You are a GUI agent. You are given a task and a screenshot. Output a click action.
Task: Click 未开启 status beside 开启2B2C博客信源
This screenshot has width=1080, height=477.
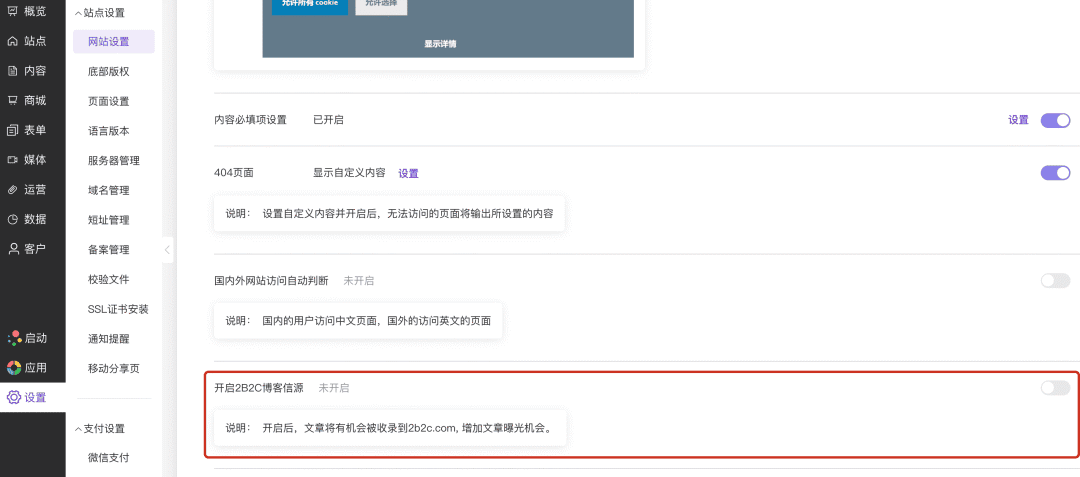pyautogui.click(x=333, y=388)
